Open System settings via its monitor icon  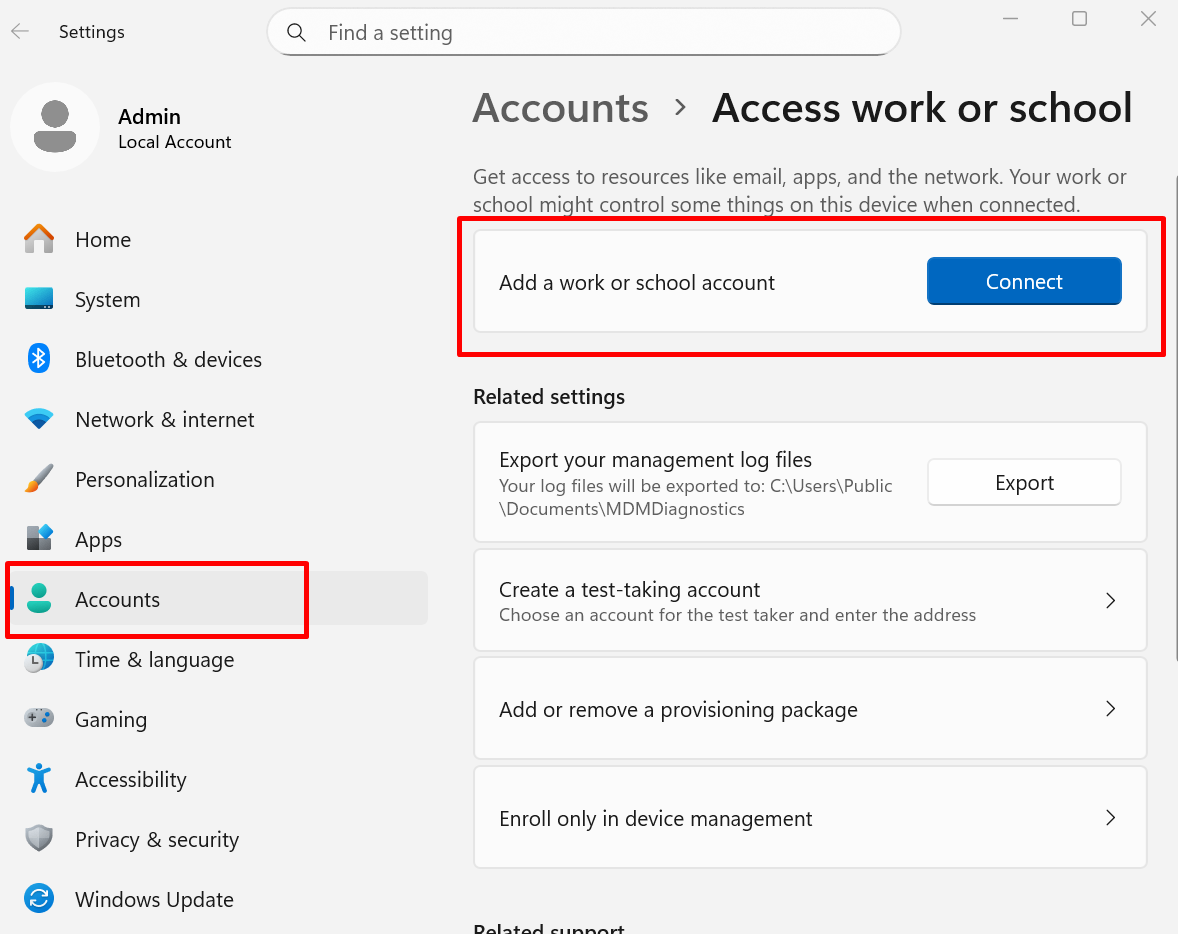click(39, 299)
